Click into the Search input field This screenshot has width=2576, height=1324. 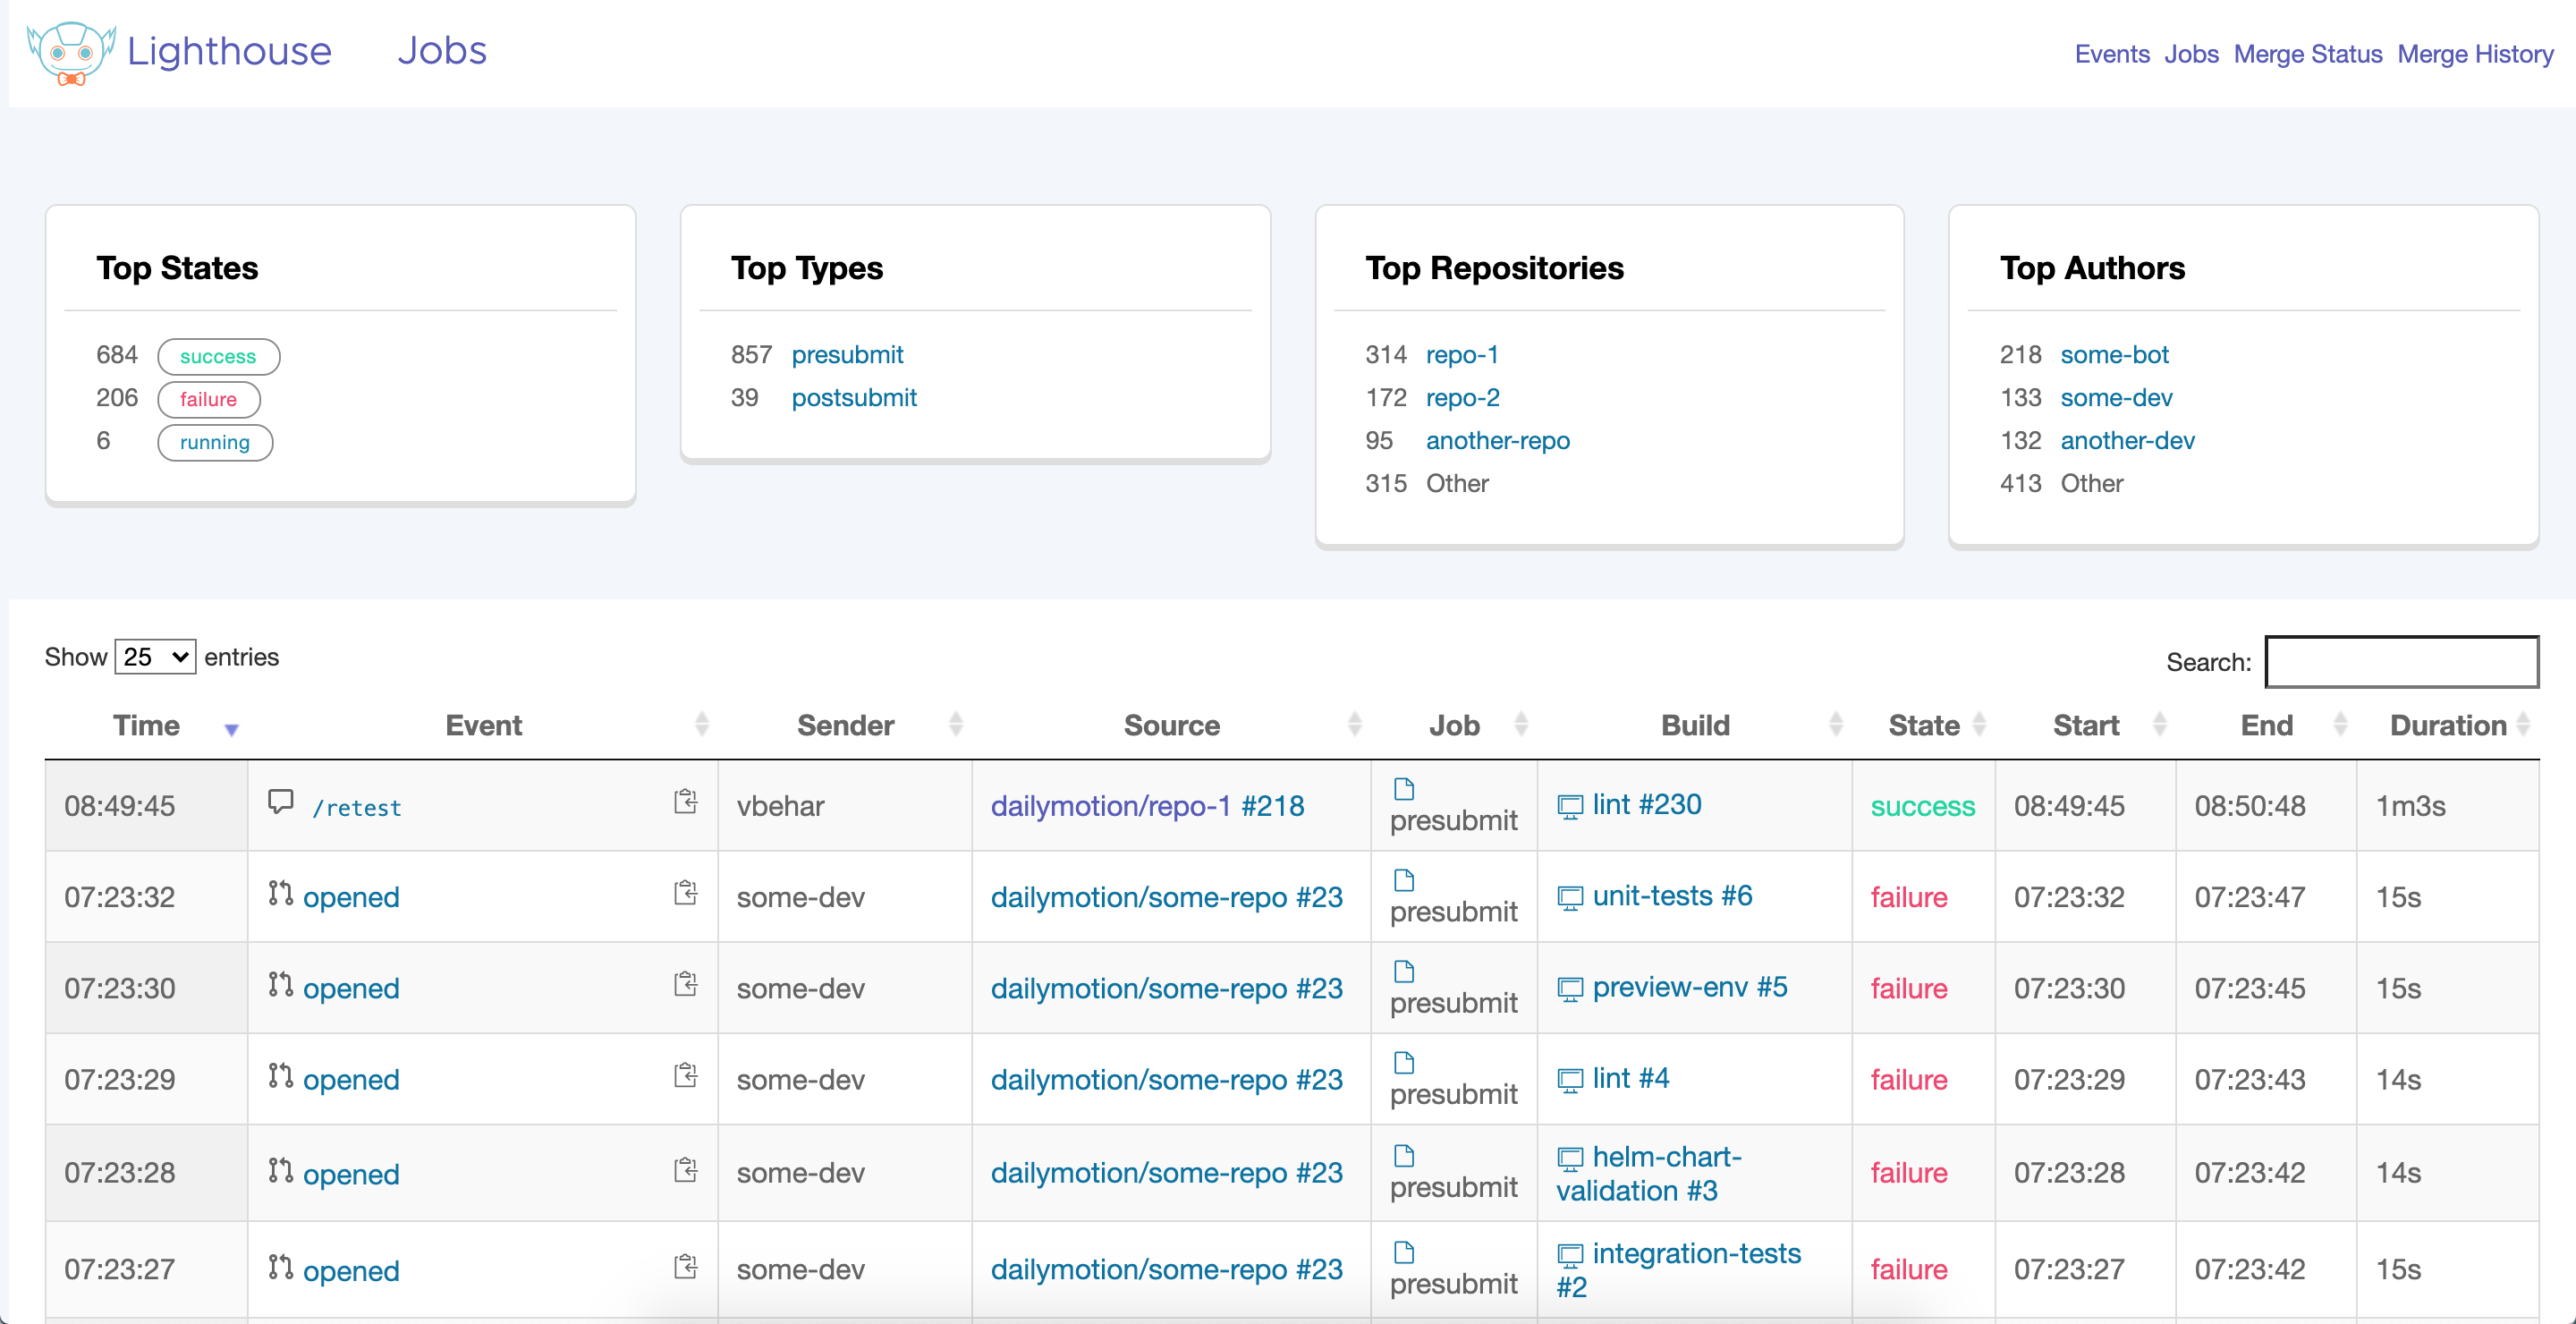[2400, 662]
